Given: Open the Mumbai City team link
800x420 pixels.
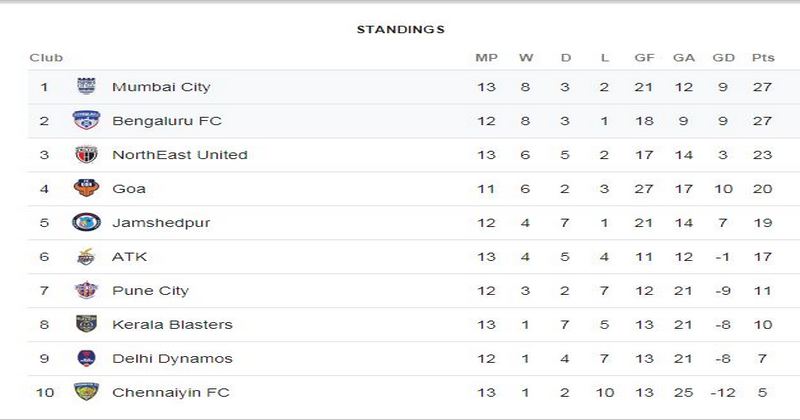Looking at the screenshot, I should (x=161, y=87).
